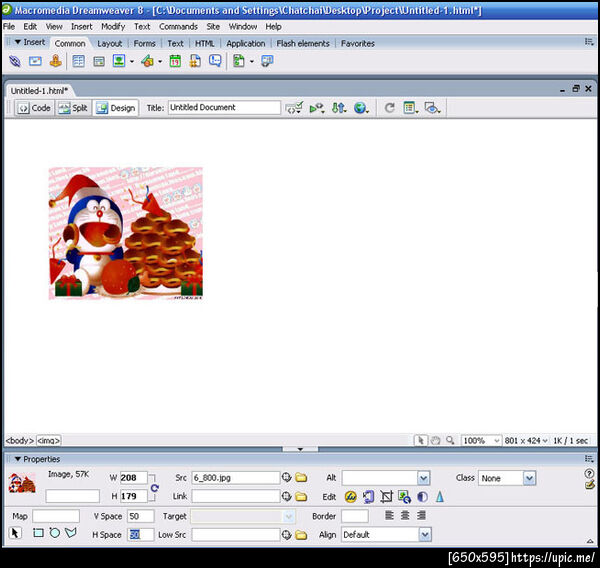The image size is (600, 568).
Task: Switch to Split view
Action: pos(73,108)
